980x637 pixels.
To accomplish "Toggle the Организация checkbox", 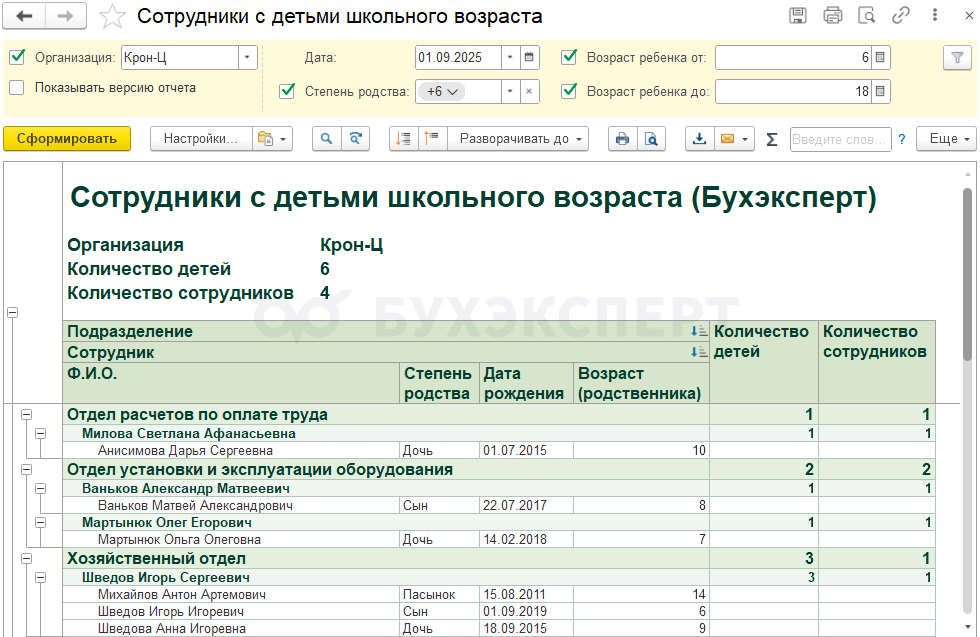I will tap(18, 58).
